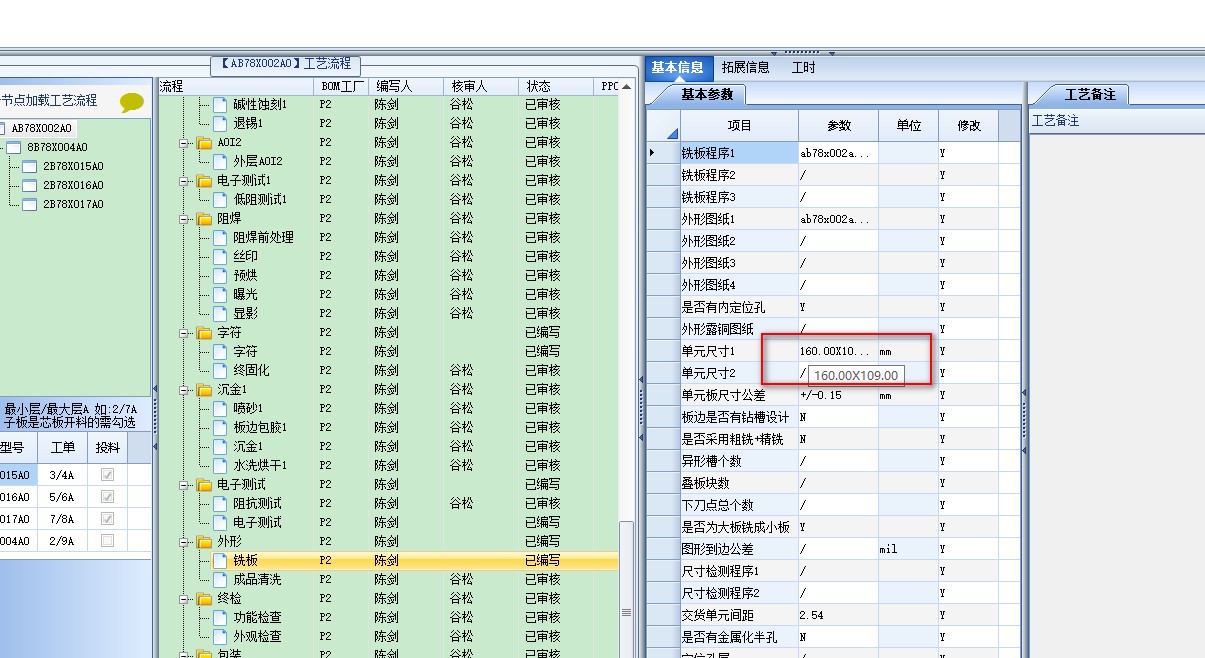This screenshot has height=658, width=1205.
Task: Click the 单元尺寸1 parameter cell 160.00X10...
Action: pyautogui.click(x=838, y=351)
